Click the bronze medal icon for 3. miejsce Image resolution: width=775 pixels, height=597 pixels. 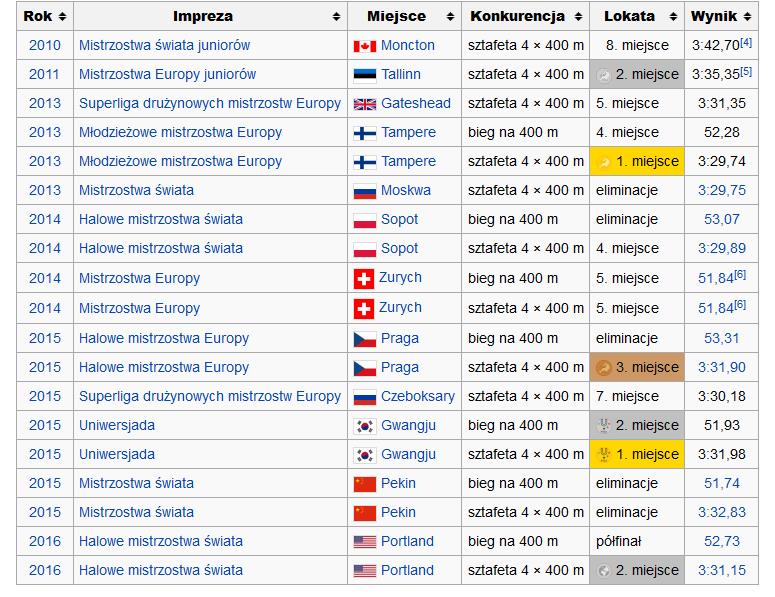[x=604, y=367]
